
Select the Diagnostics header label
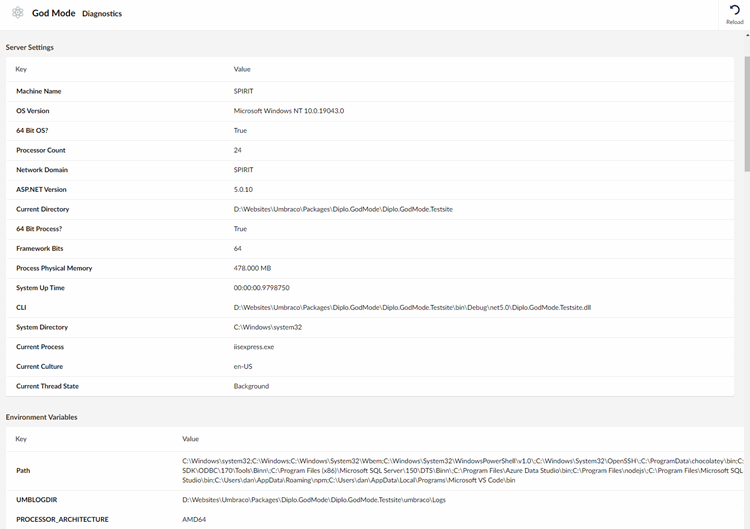[x=102, y=14]
